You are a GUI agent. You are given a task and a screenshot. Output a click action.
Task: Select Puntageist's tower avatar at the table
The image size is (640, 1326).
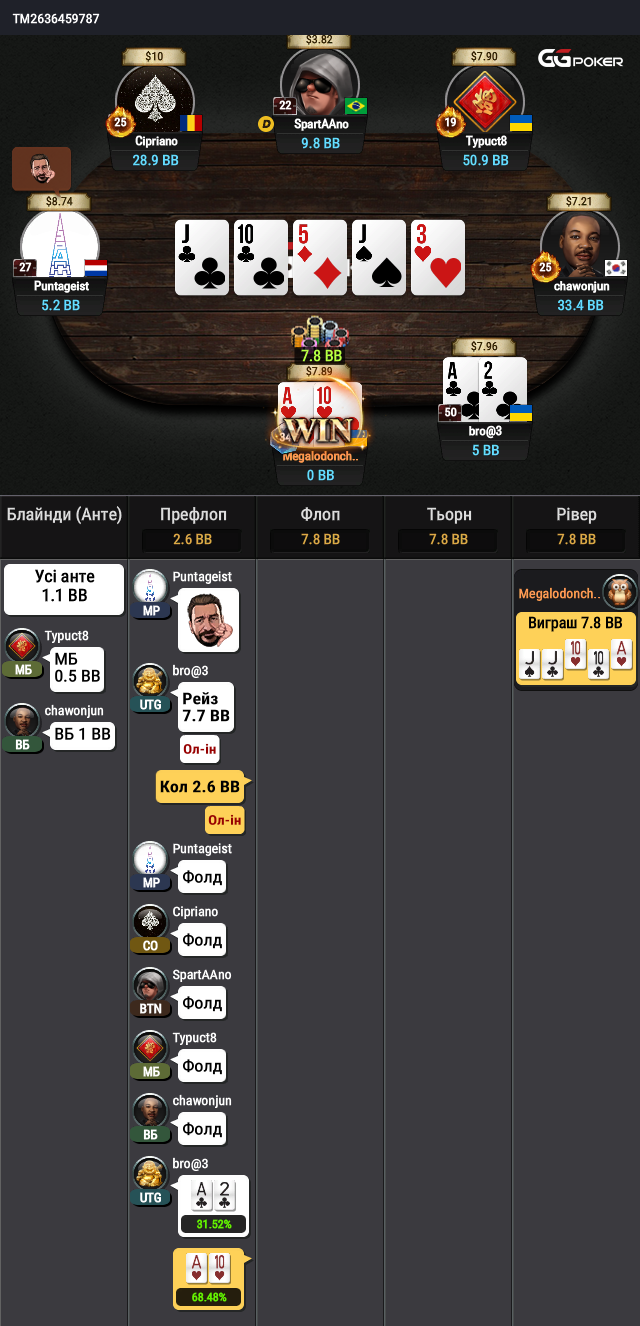pos(60,246)
